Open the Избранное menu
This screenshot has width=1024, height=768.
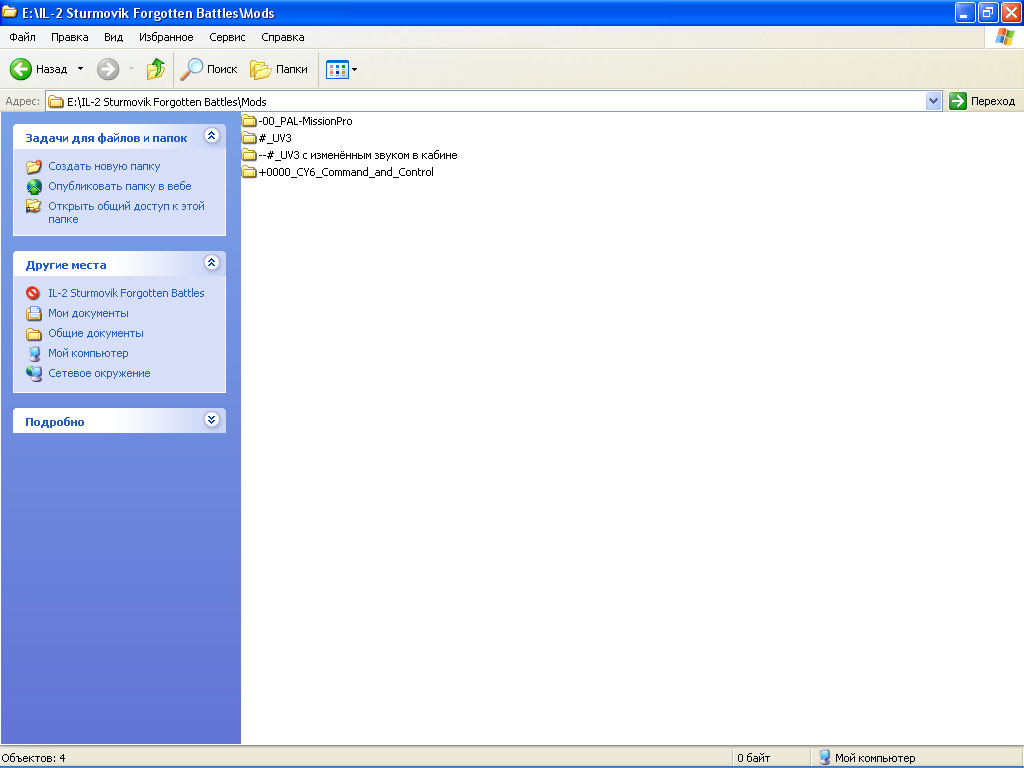pyautogui.click(x=166, y=37)
